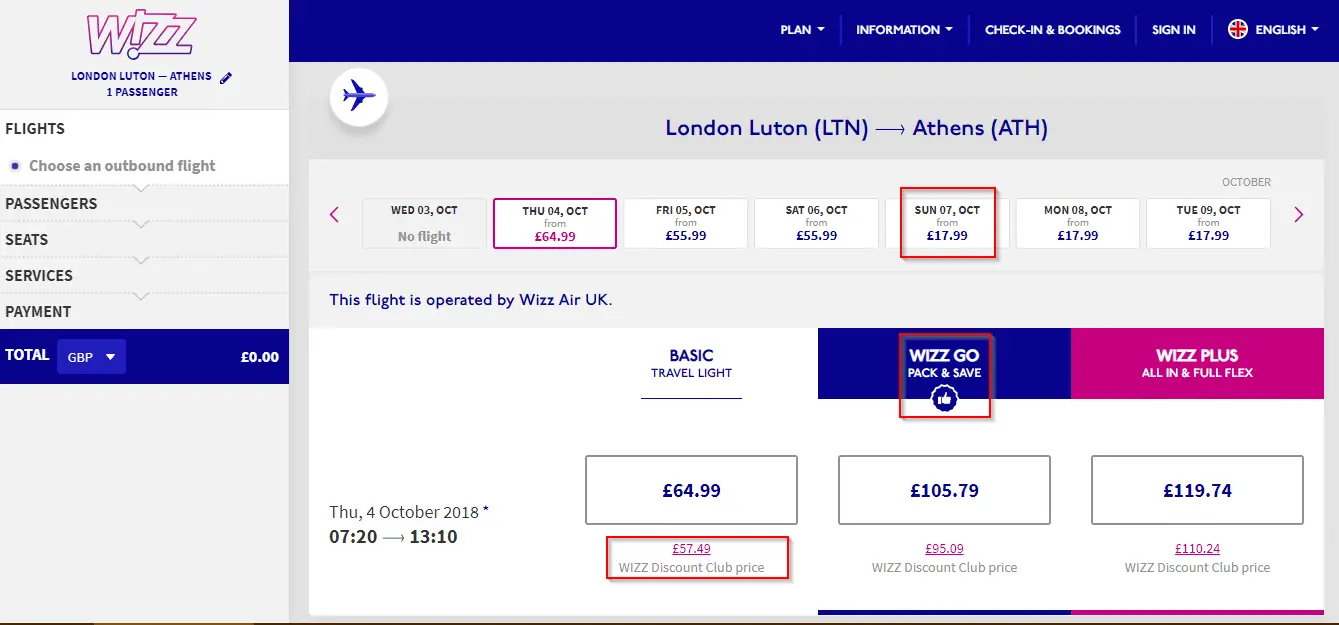Click SIGN IN in top navigation

coord(1173,30)
